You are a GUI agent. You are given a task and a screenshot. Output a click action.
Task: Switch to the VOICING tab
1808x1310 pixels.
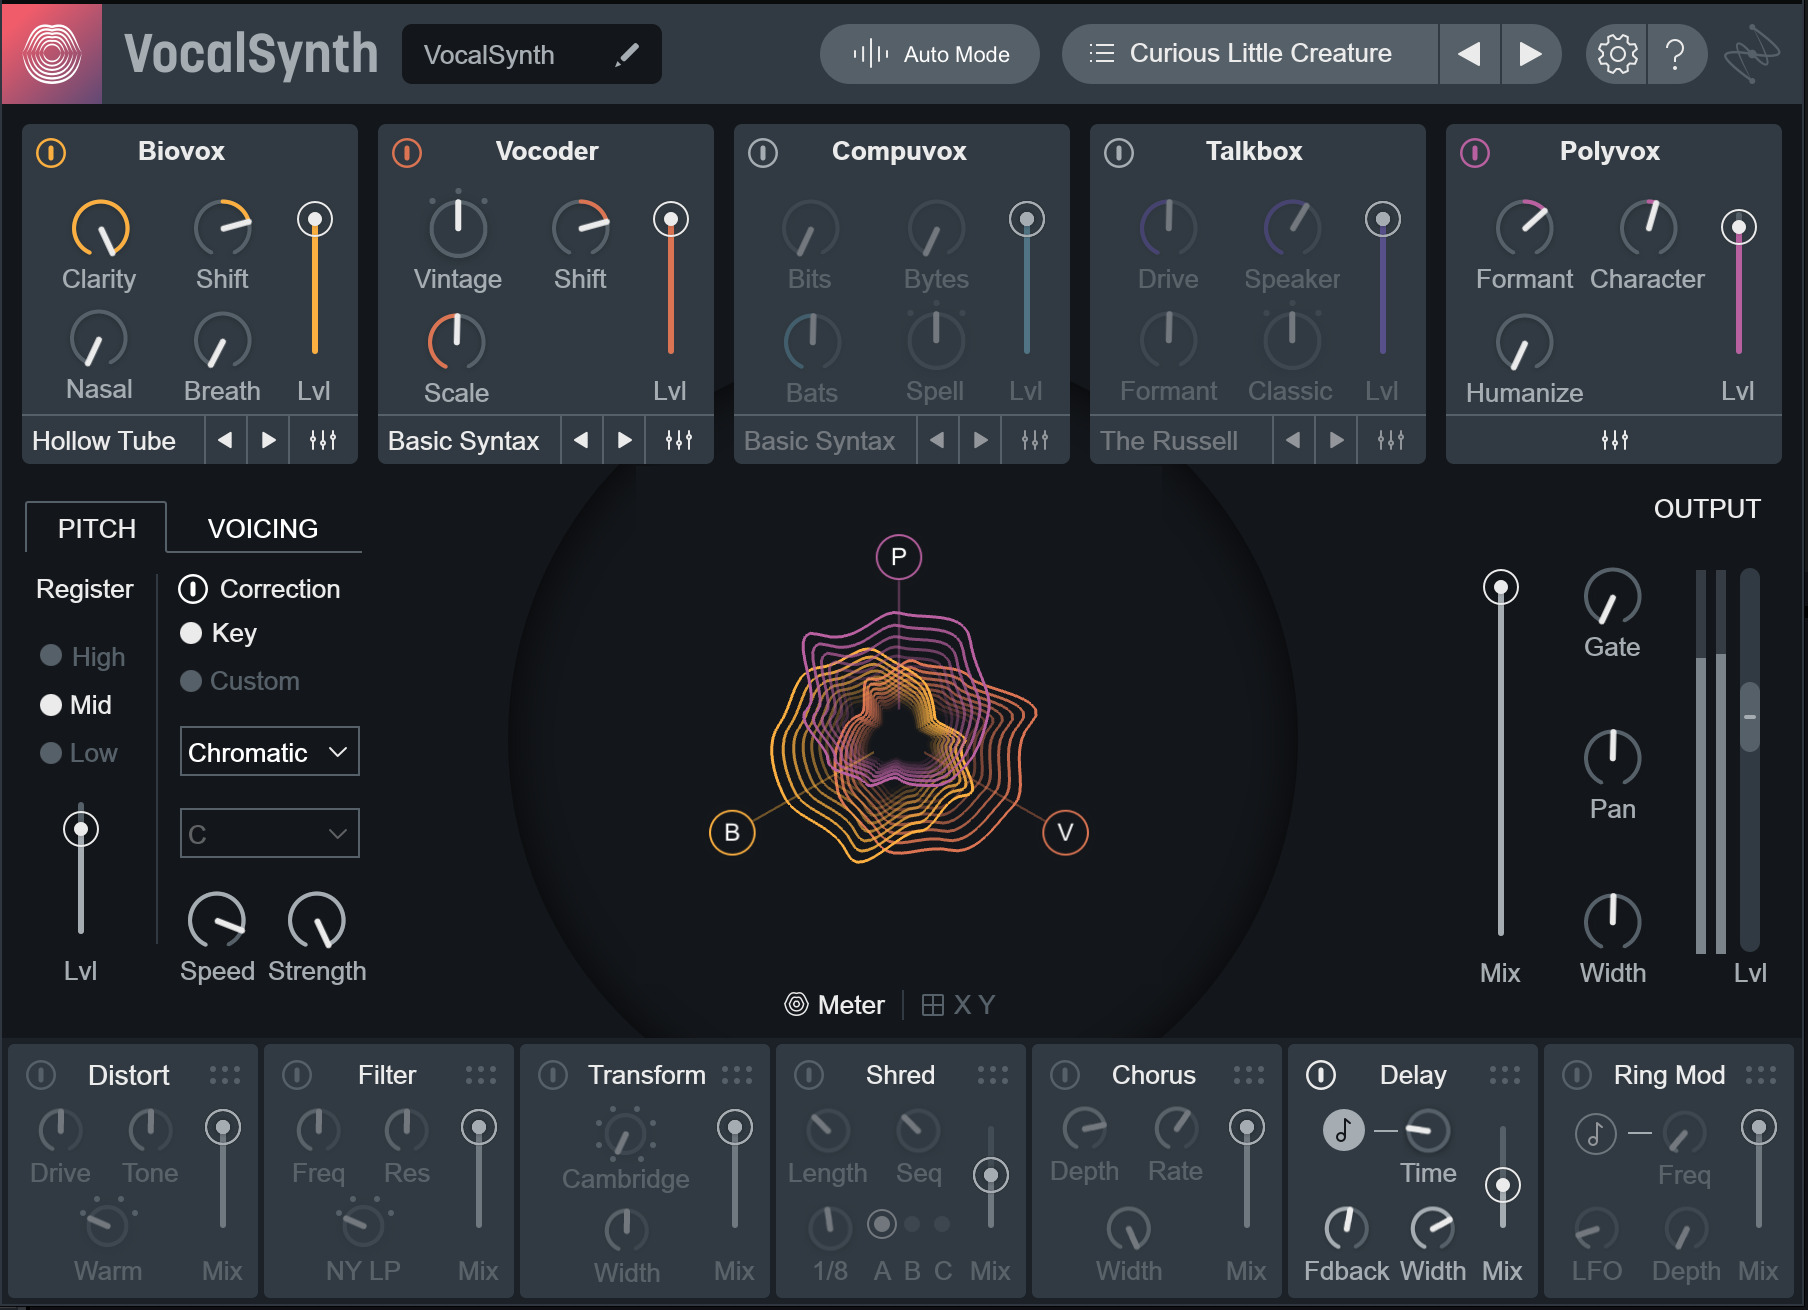click(x=263, y=528)
